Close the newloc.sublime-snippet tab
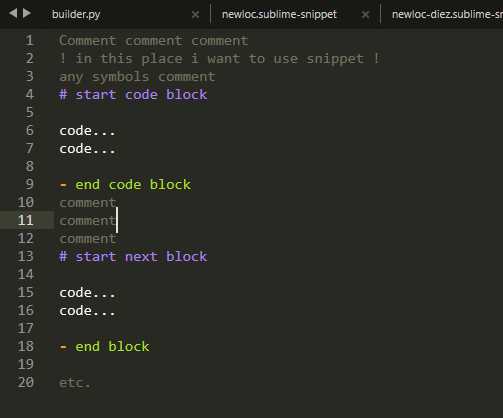 pos(365,14)
